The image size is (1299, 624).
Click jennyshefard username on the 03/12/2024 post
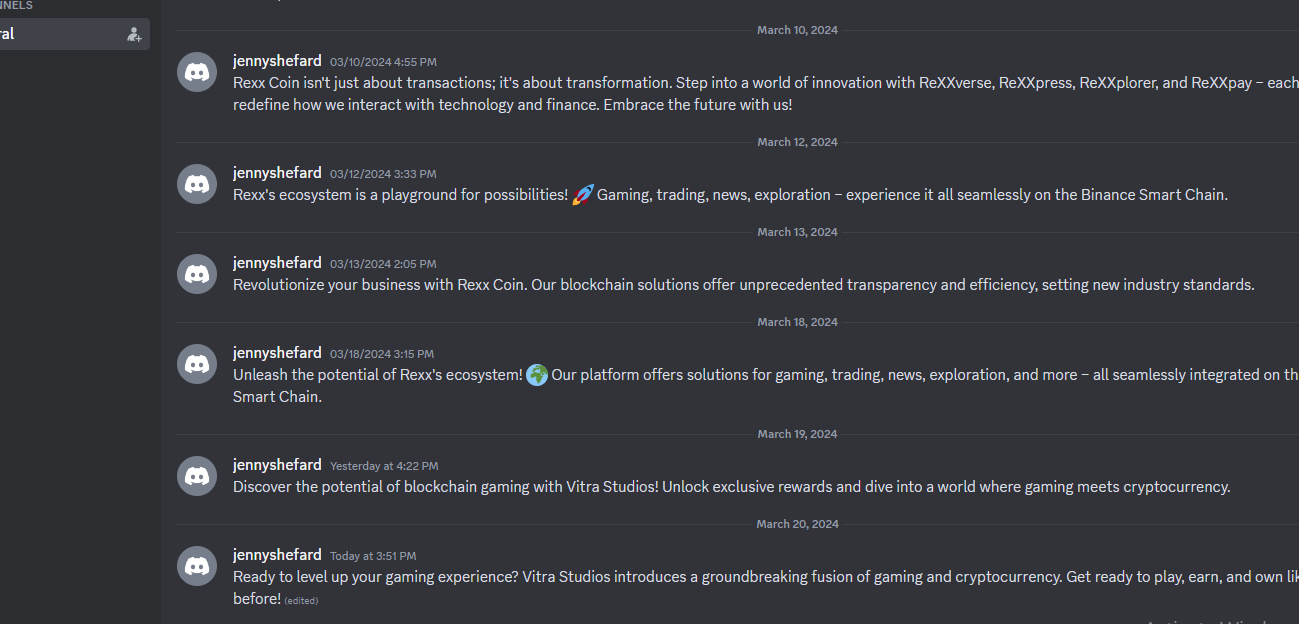[x=277, y=173]
